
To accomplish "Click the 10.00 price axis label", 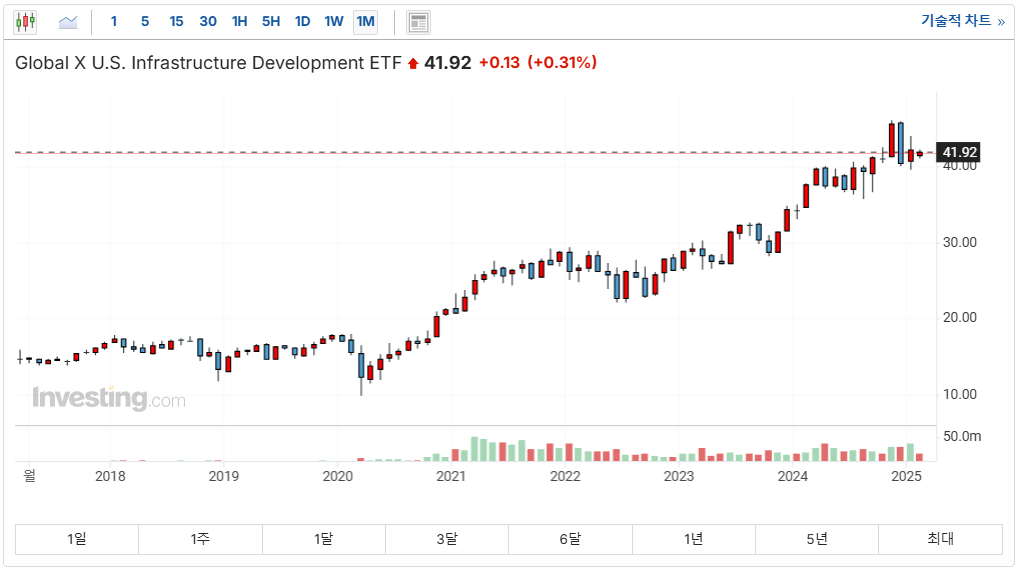I will (x=959, y=394).
